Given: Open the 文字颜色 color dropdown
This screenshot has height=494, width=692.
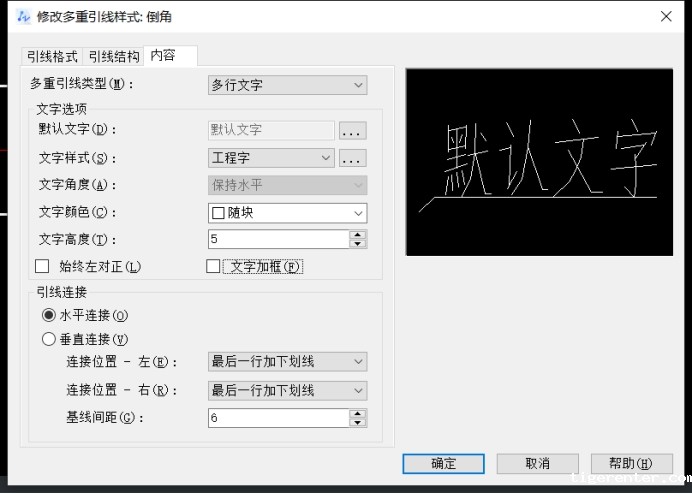Looking at the screenshot, I should click(x=287, y=212).
